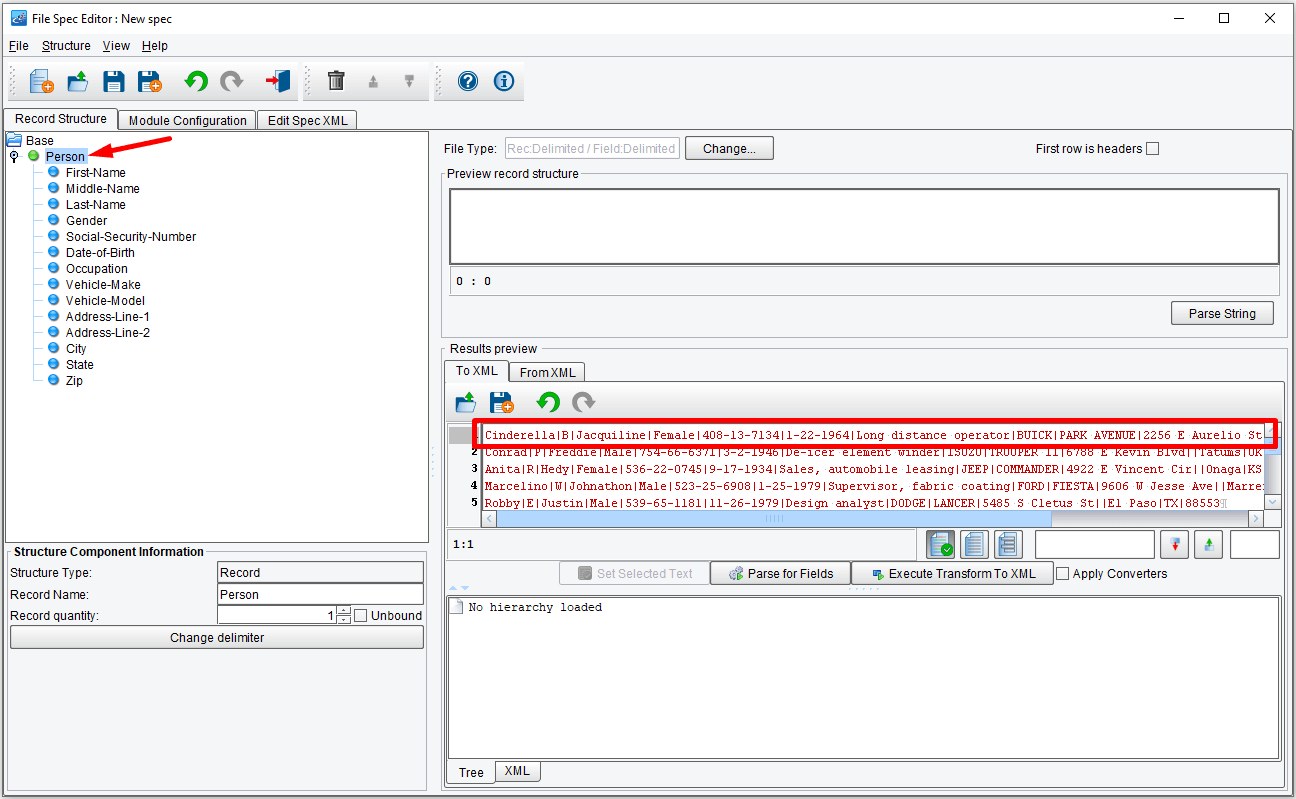The image size is (1296, 799).
Task: Select the Record Structure tab
Action: pyautogui.click(x=61, y=119)
